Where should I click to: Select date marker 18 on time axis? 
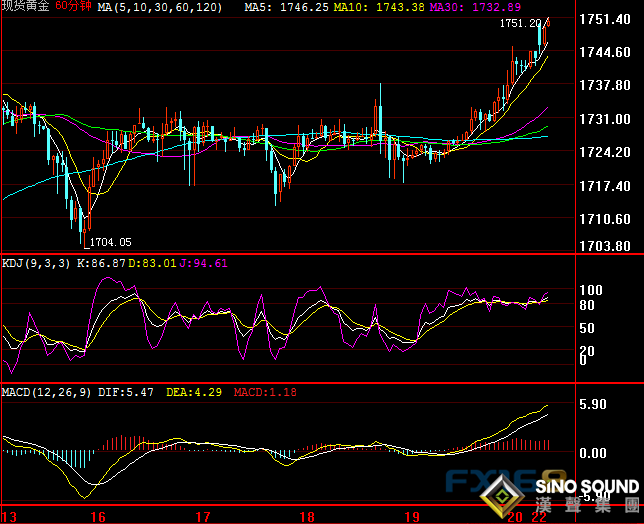tap(309, 517)
